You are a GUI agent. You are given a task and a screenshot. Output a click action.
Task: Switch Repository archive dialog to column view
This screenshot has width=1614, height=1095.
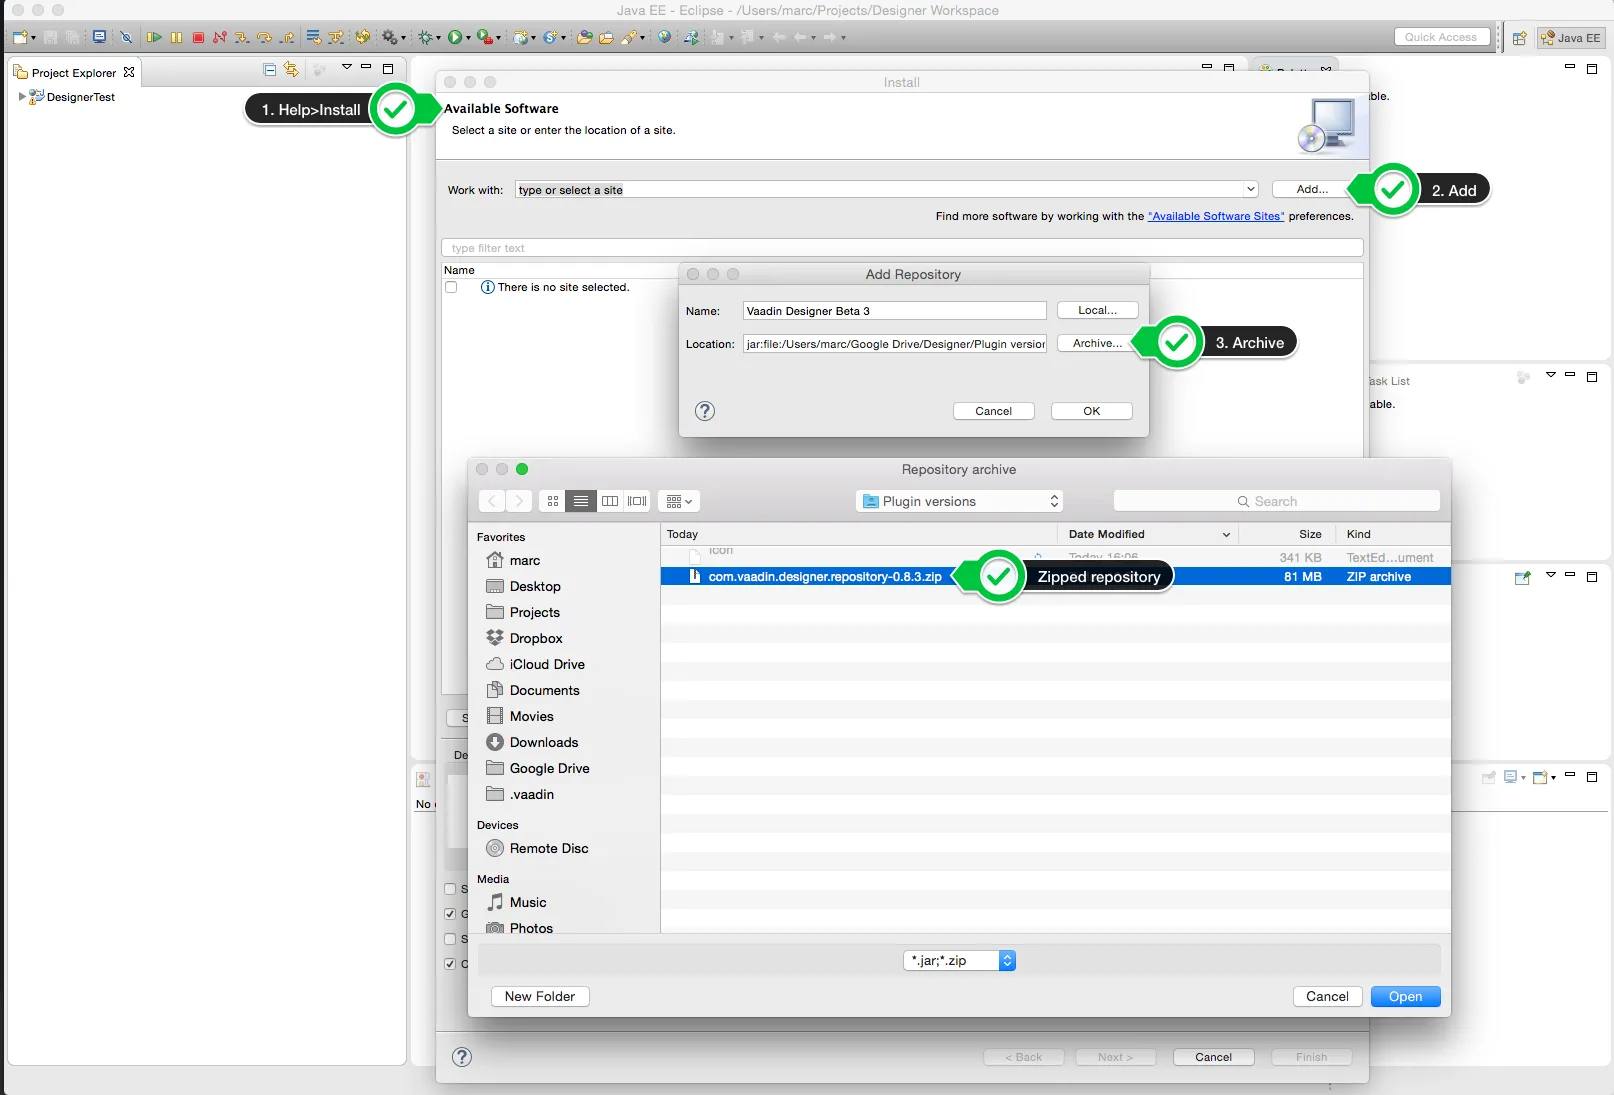click(x=610, y=501)
